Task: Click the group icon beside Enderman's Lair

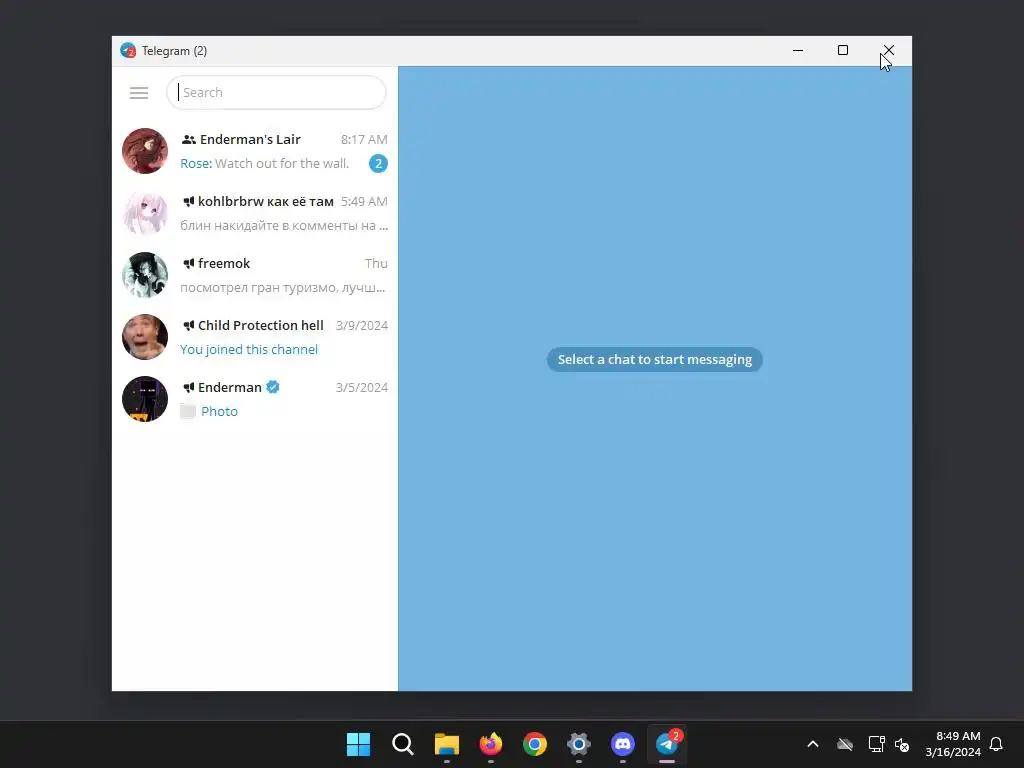Action: point(189,139)
